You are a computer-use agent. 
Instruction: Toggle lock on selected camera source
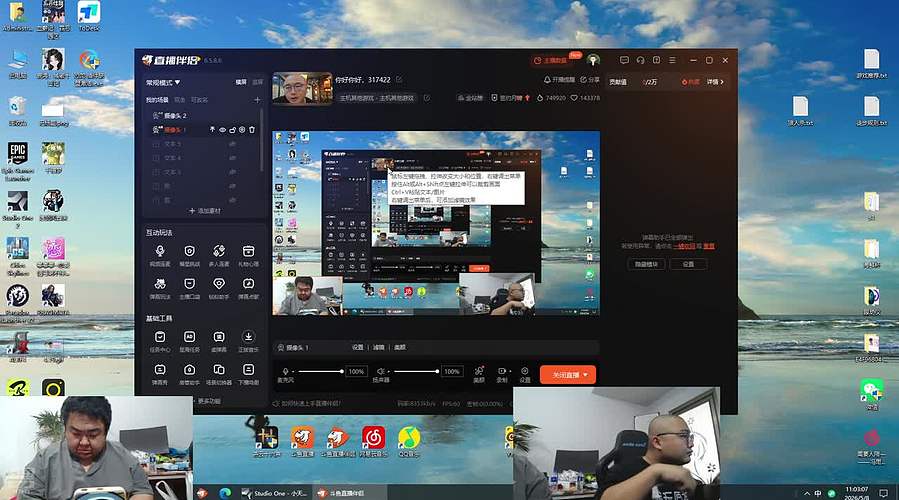pyautogui.click(x=232, y=130)
